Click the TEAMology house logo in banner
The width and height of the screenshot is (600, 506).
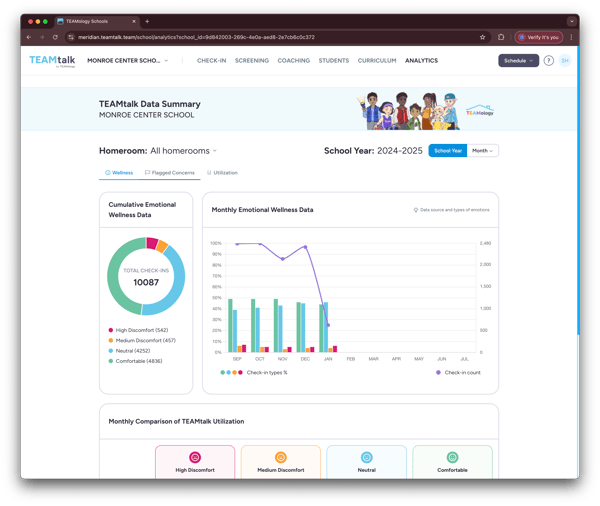tap(479, 110)
